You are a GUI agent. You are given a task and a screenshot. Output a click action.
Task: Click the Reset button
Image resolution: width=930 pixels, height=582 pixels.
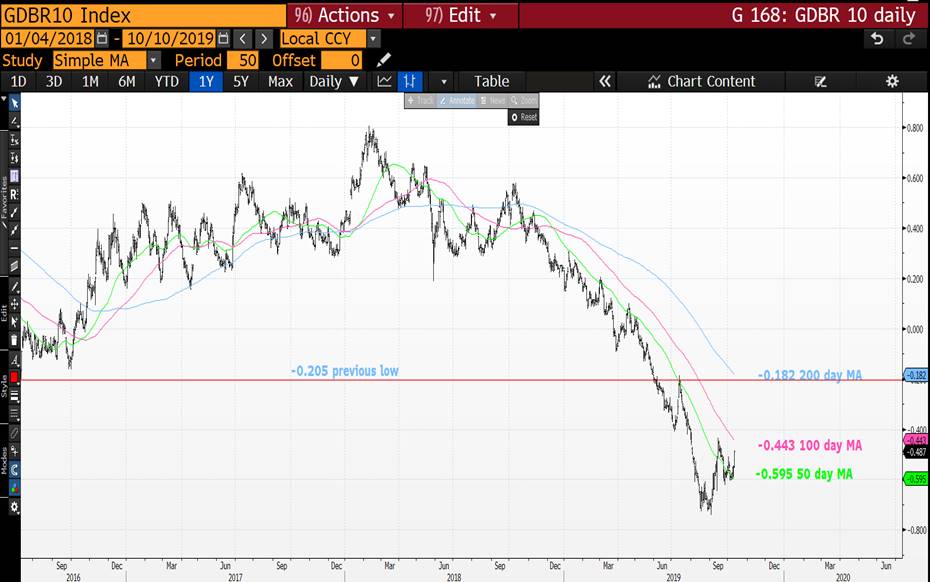pos(524,117)
